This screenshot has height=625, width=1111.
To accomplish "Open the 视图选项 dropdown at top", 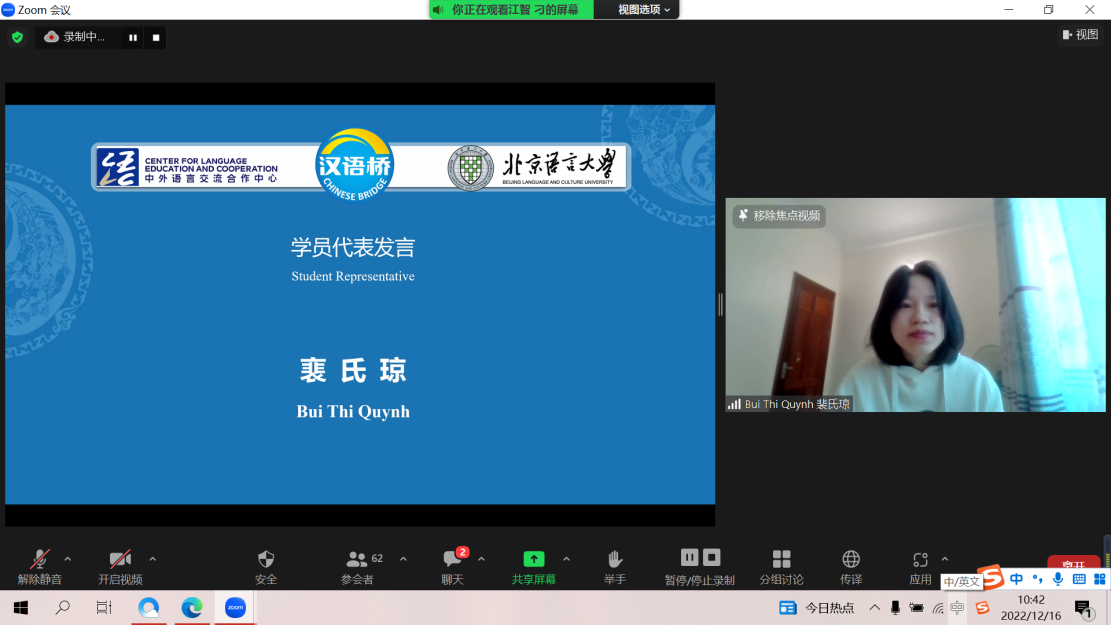I will coord(645,9).
